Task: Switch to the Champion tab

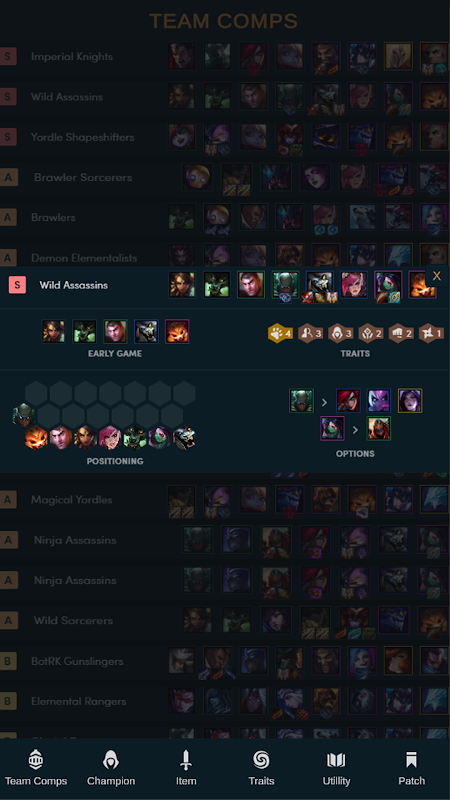Action: click(x=111, y=768)
